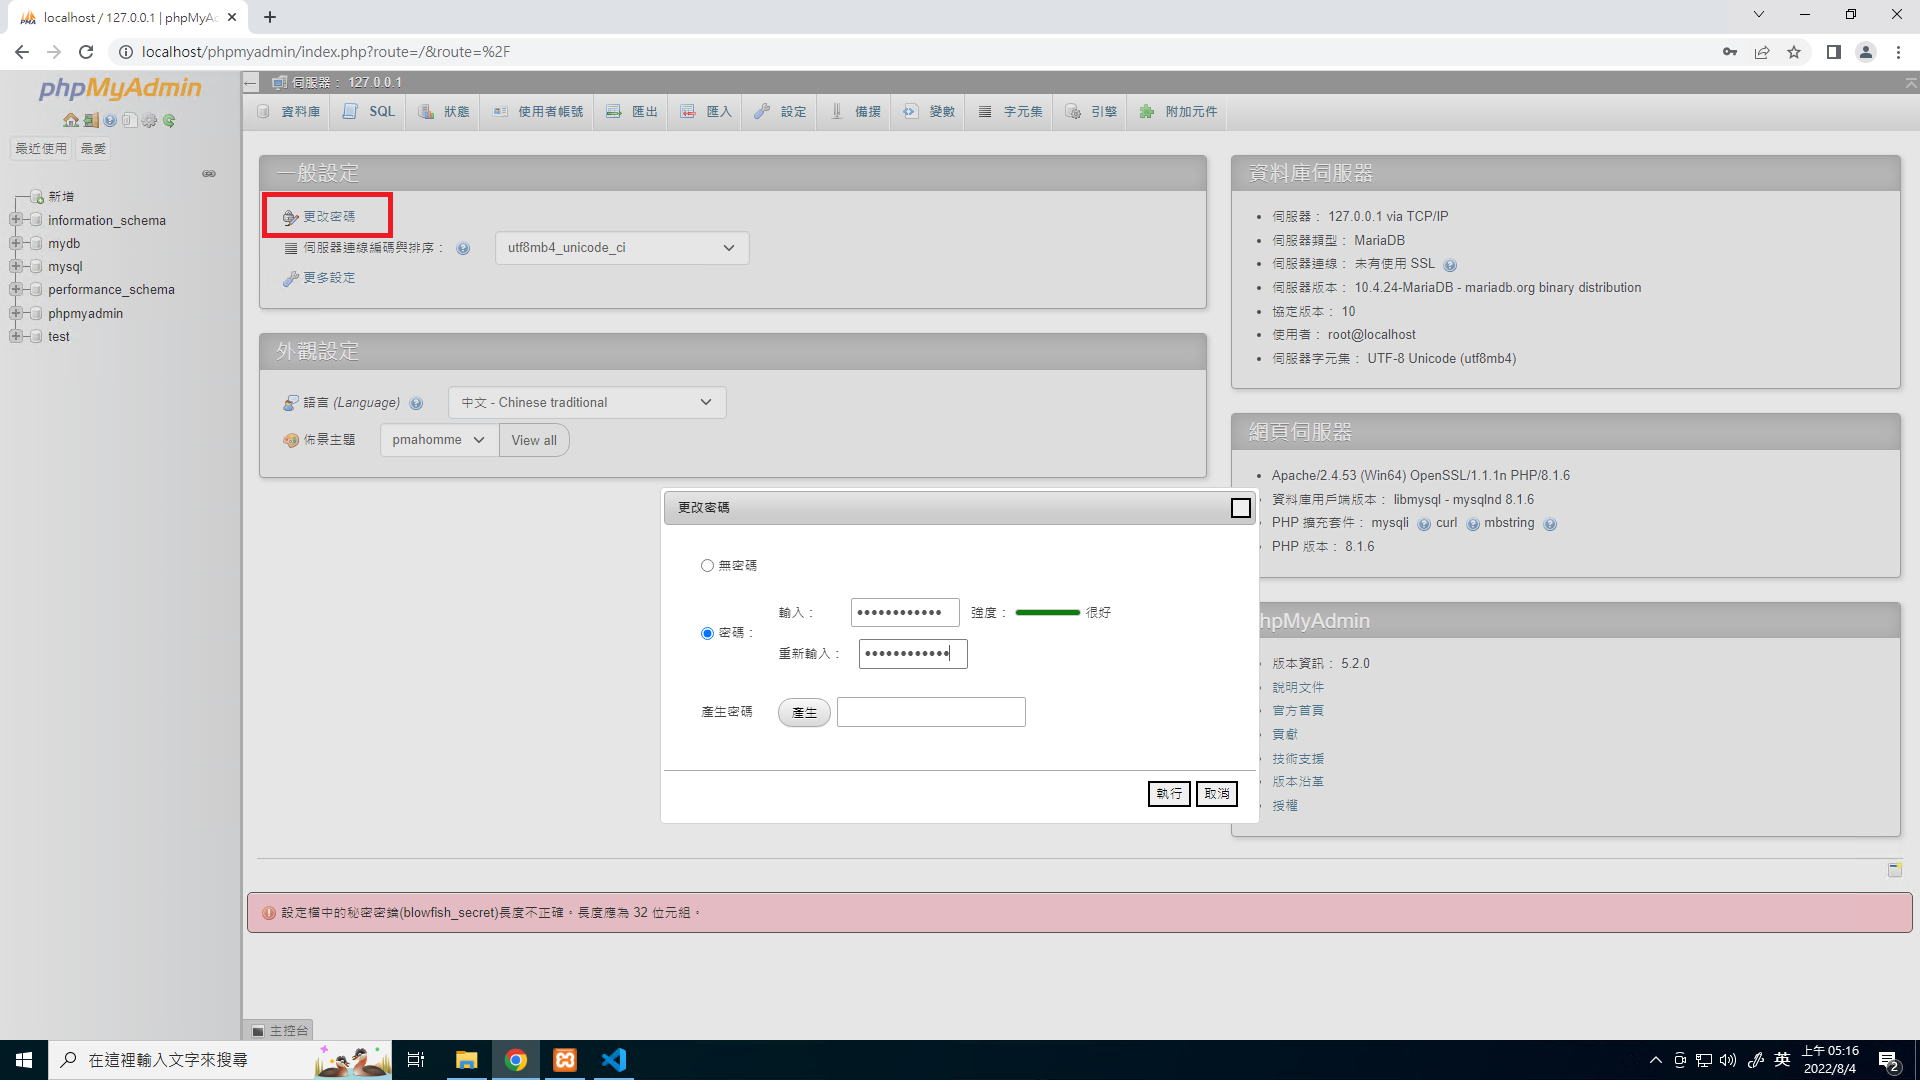1920x1080 pixels.
Task: Click the phpMyAdmin home icon
Action: point(70,121)
